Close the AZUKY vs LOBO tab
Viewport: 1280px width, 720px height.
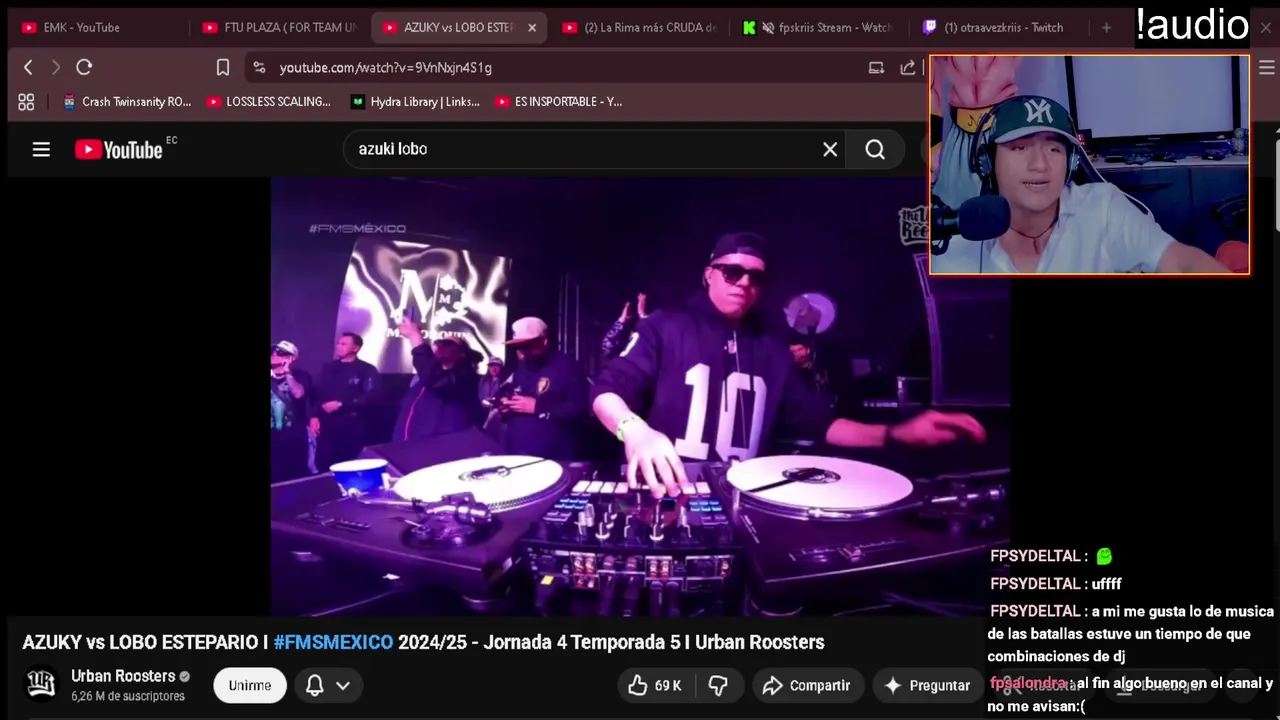click(x=532, y=27)
